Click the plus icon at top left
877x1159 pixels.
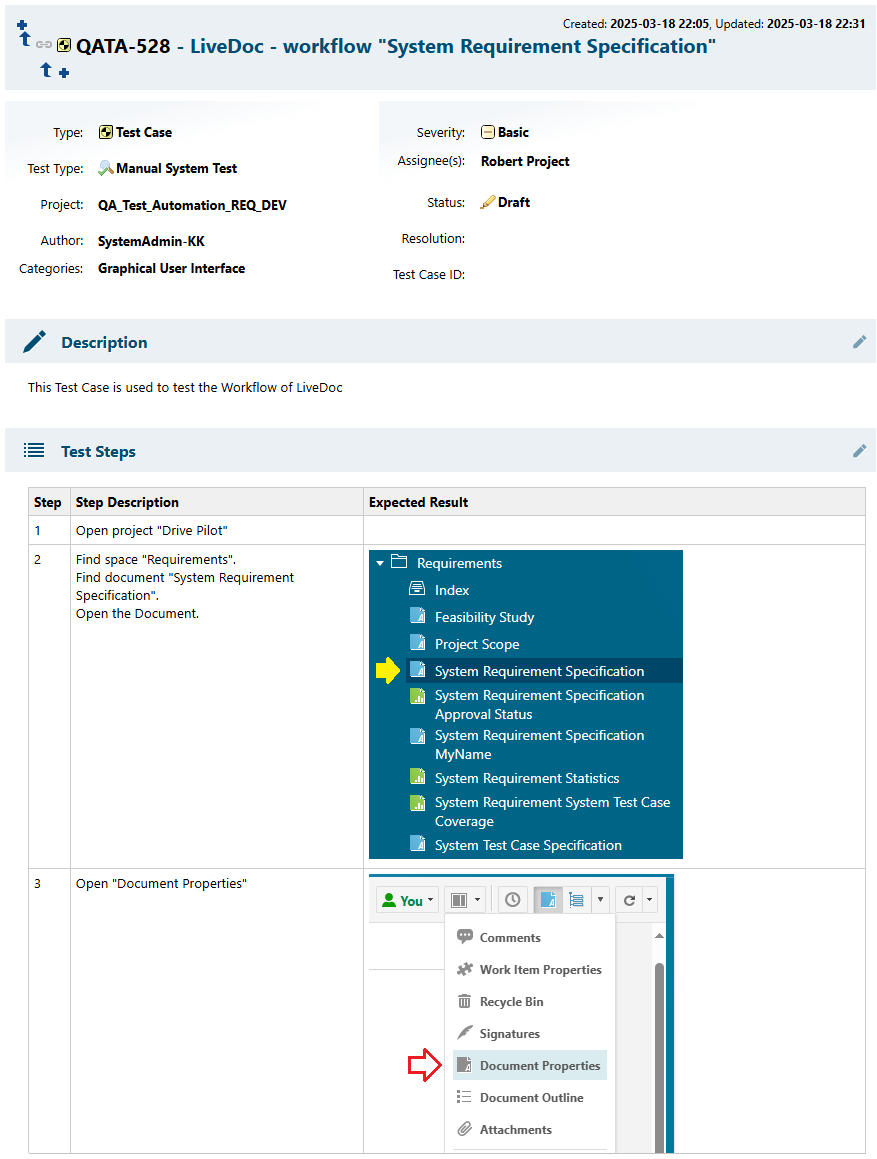(x=21, y=26)
